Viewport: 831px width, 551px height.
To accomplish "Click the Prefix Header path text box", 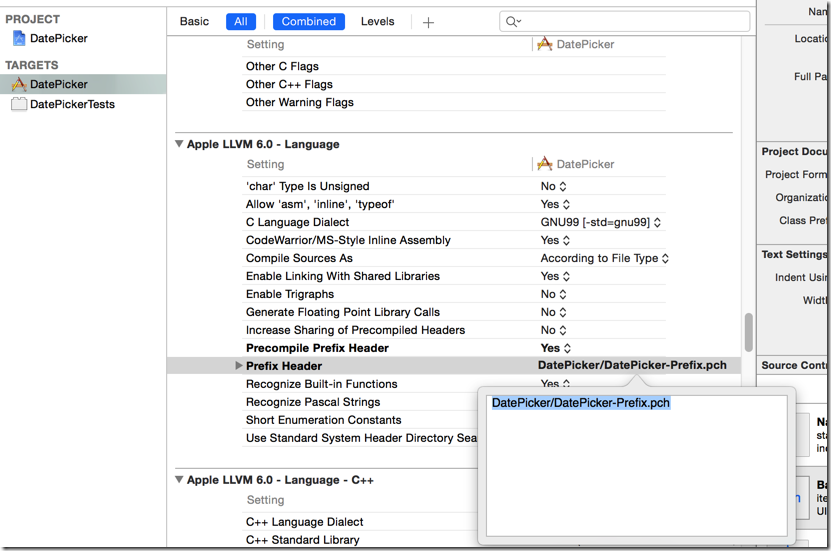I will (x=635, y=465).
